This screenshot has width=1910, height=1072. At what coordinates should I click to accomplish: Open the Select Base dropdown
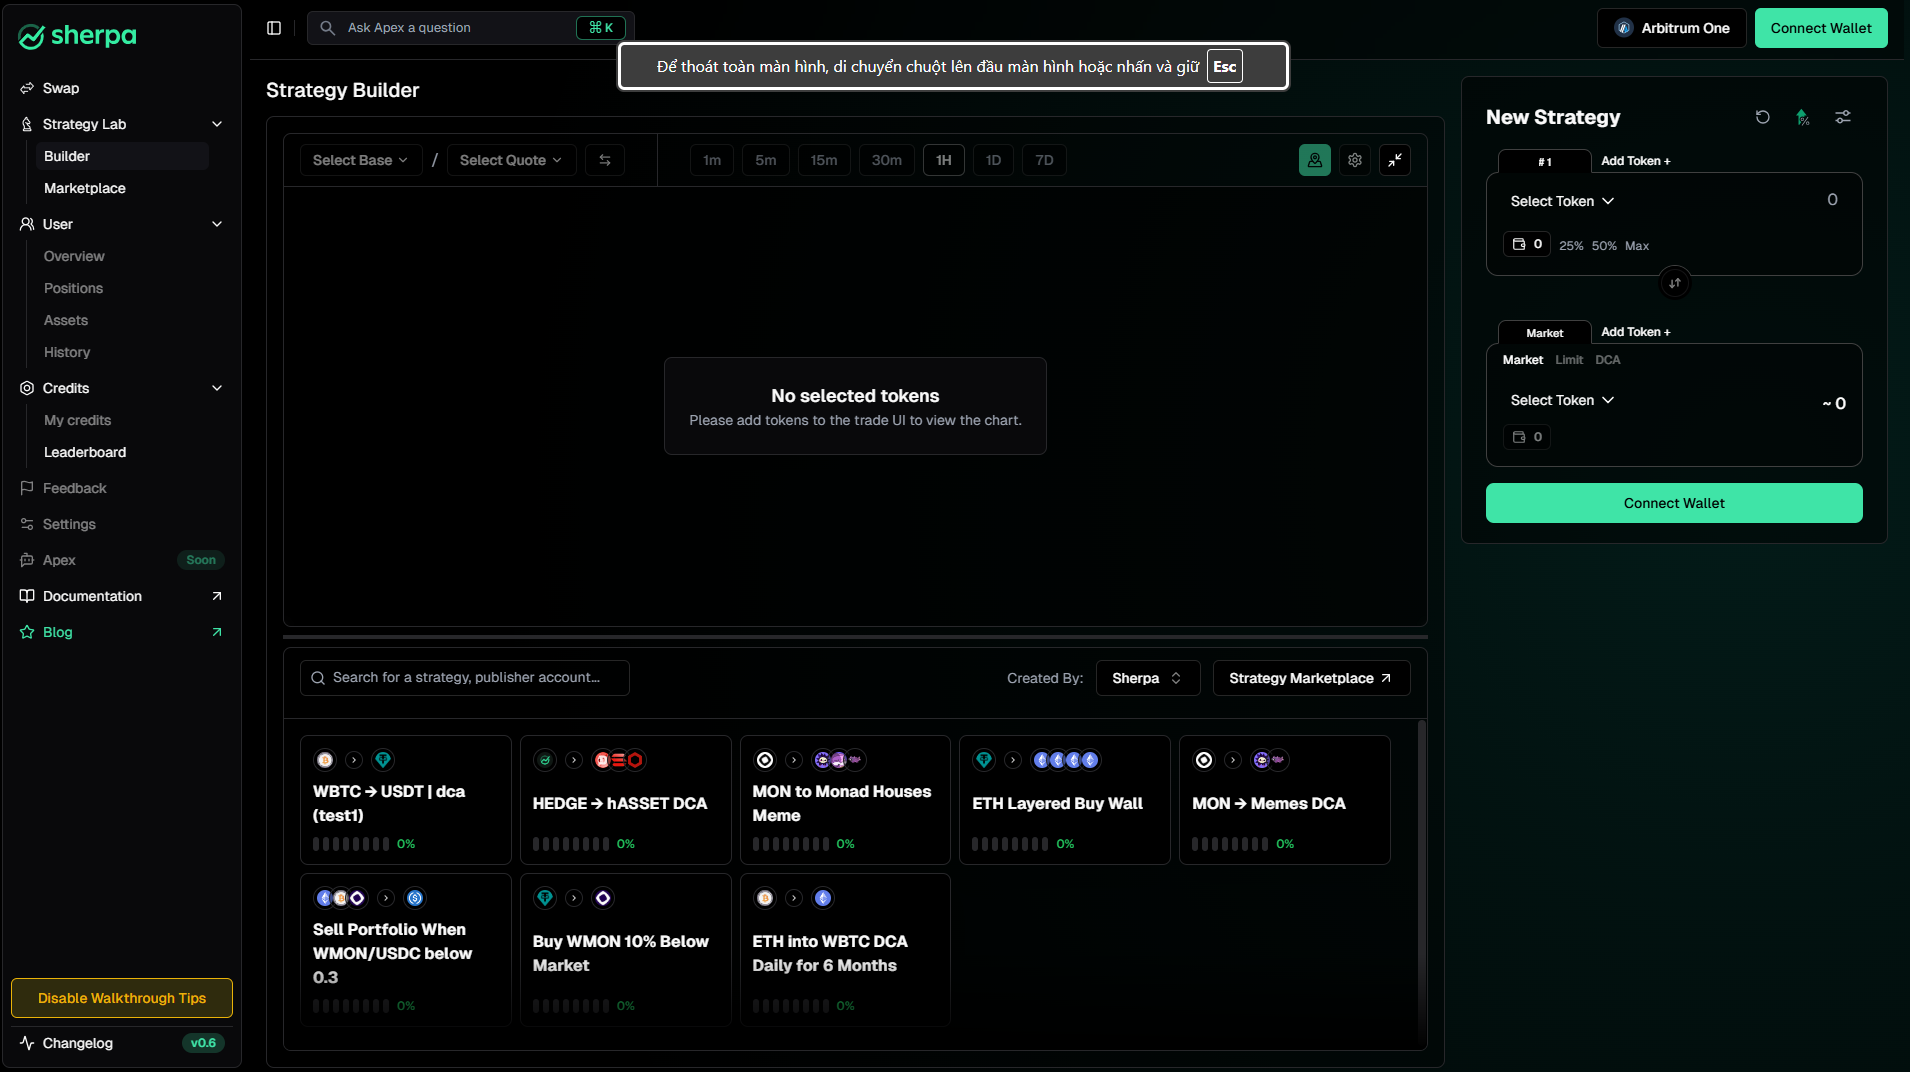pos(360,160)
